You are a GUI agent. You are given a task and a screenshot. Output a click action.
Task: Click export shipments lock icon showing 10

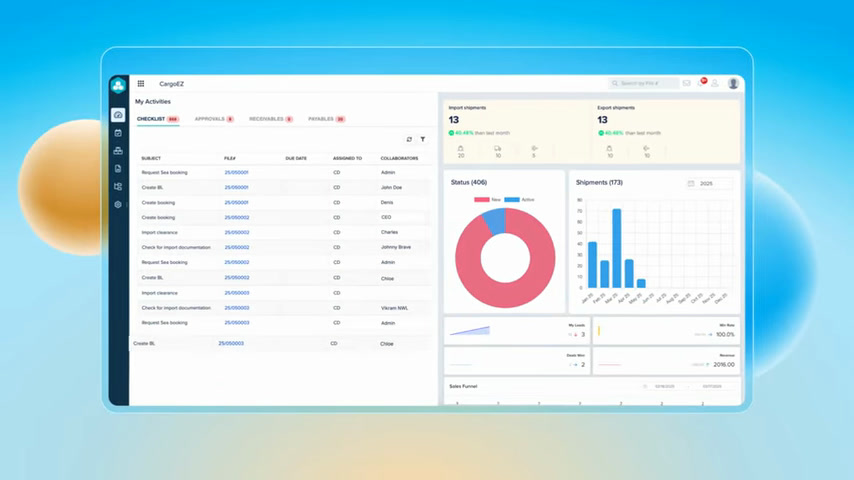(609, 148)
